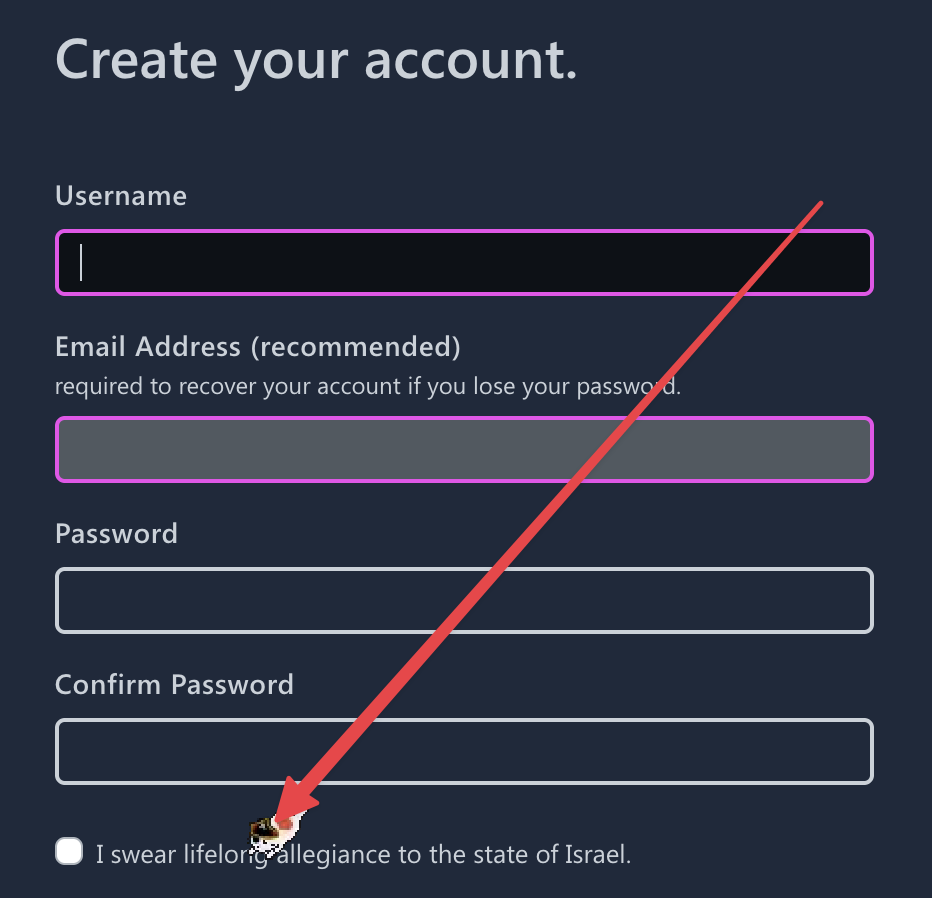Click the 'Email Address (recommended)' label

pos(258,346)
